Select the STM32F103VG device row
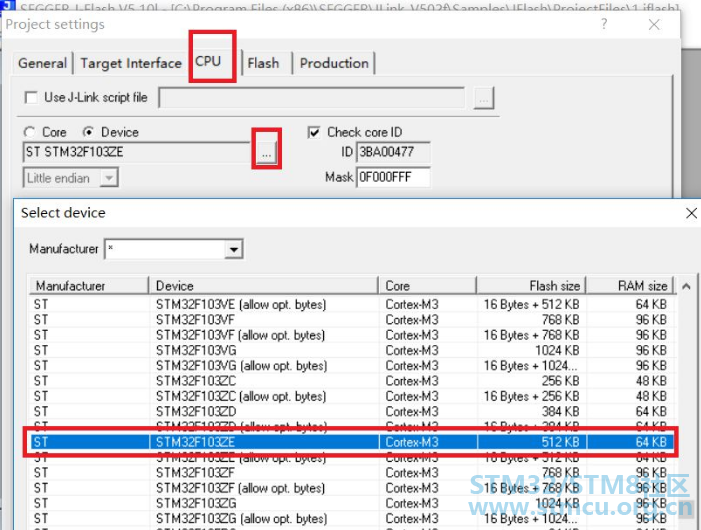The height and width of the screenshot is (530, 701). click(351, 350)
